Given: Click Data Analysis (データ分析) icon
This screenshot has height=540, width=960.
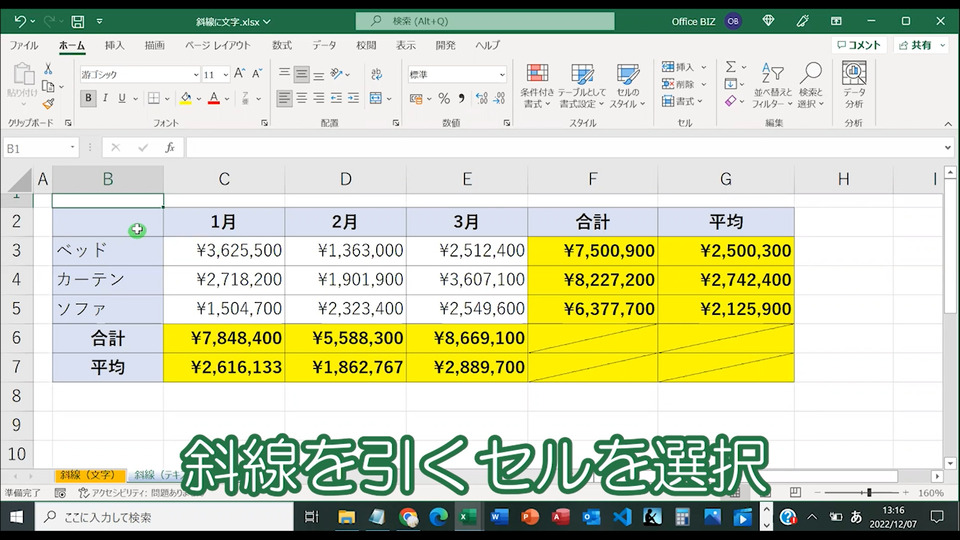Looking at the screenshot, I should pos(854,86).
